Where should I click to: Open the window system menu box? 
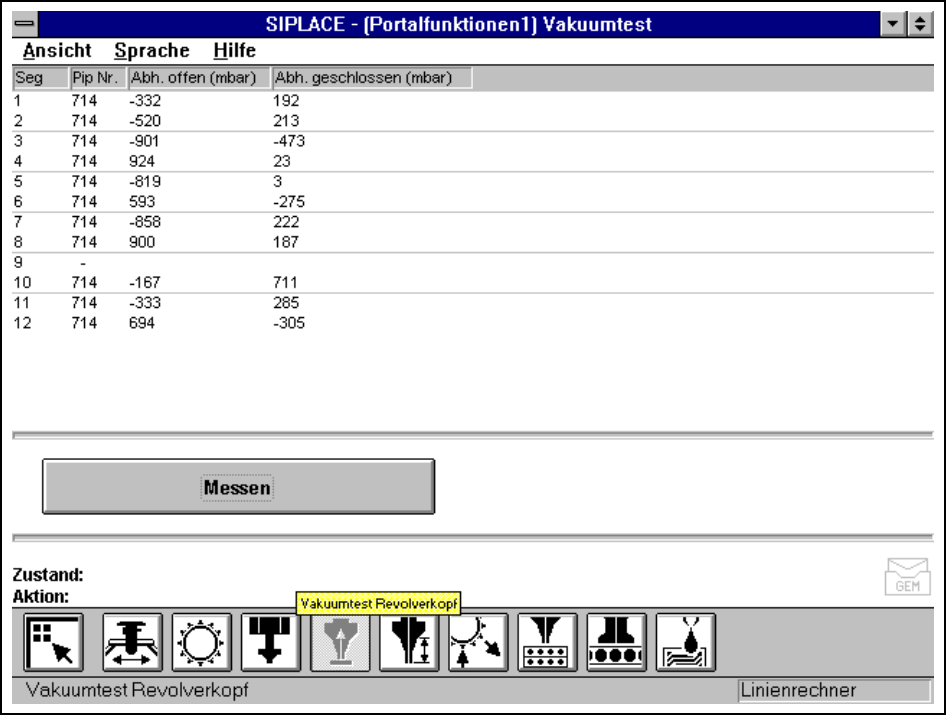pos(25,24)
